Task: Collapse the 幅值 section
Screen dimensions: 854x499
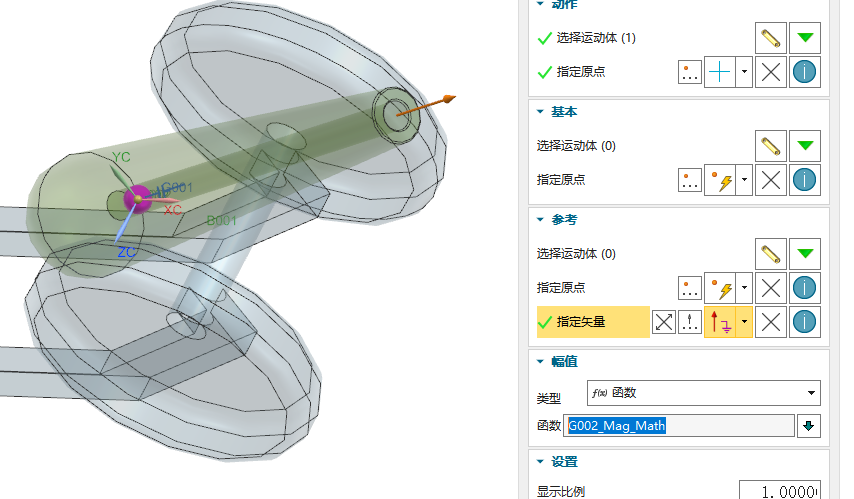Action: [x=541, y=362]
